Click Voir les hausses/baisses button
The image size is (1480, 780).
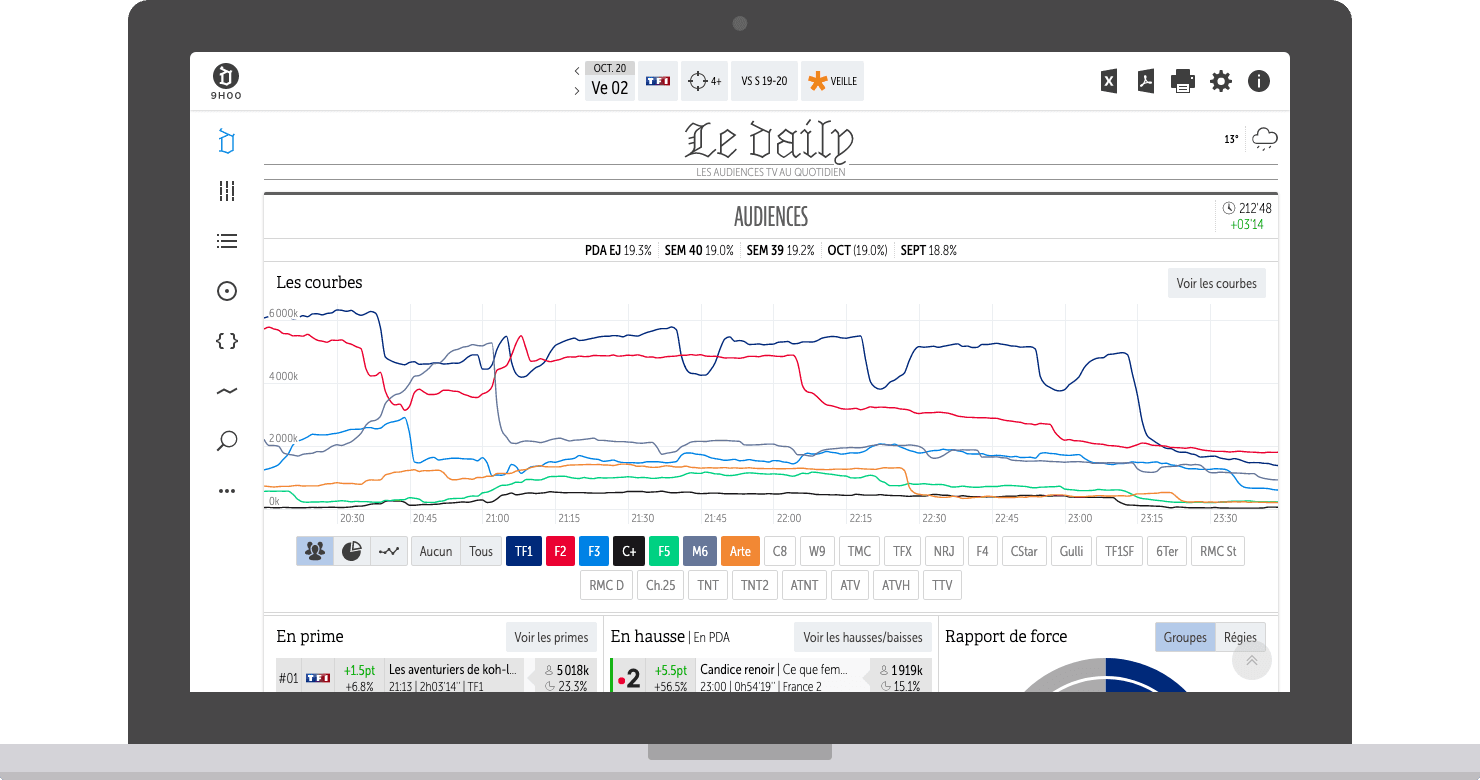pyautogui.click(x=863, y=637)
